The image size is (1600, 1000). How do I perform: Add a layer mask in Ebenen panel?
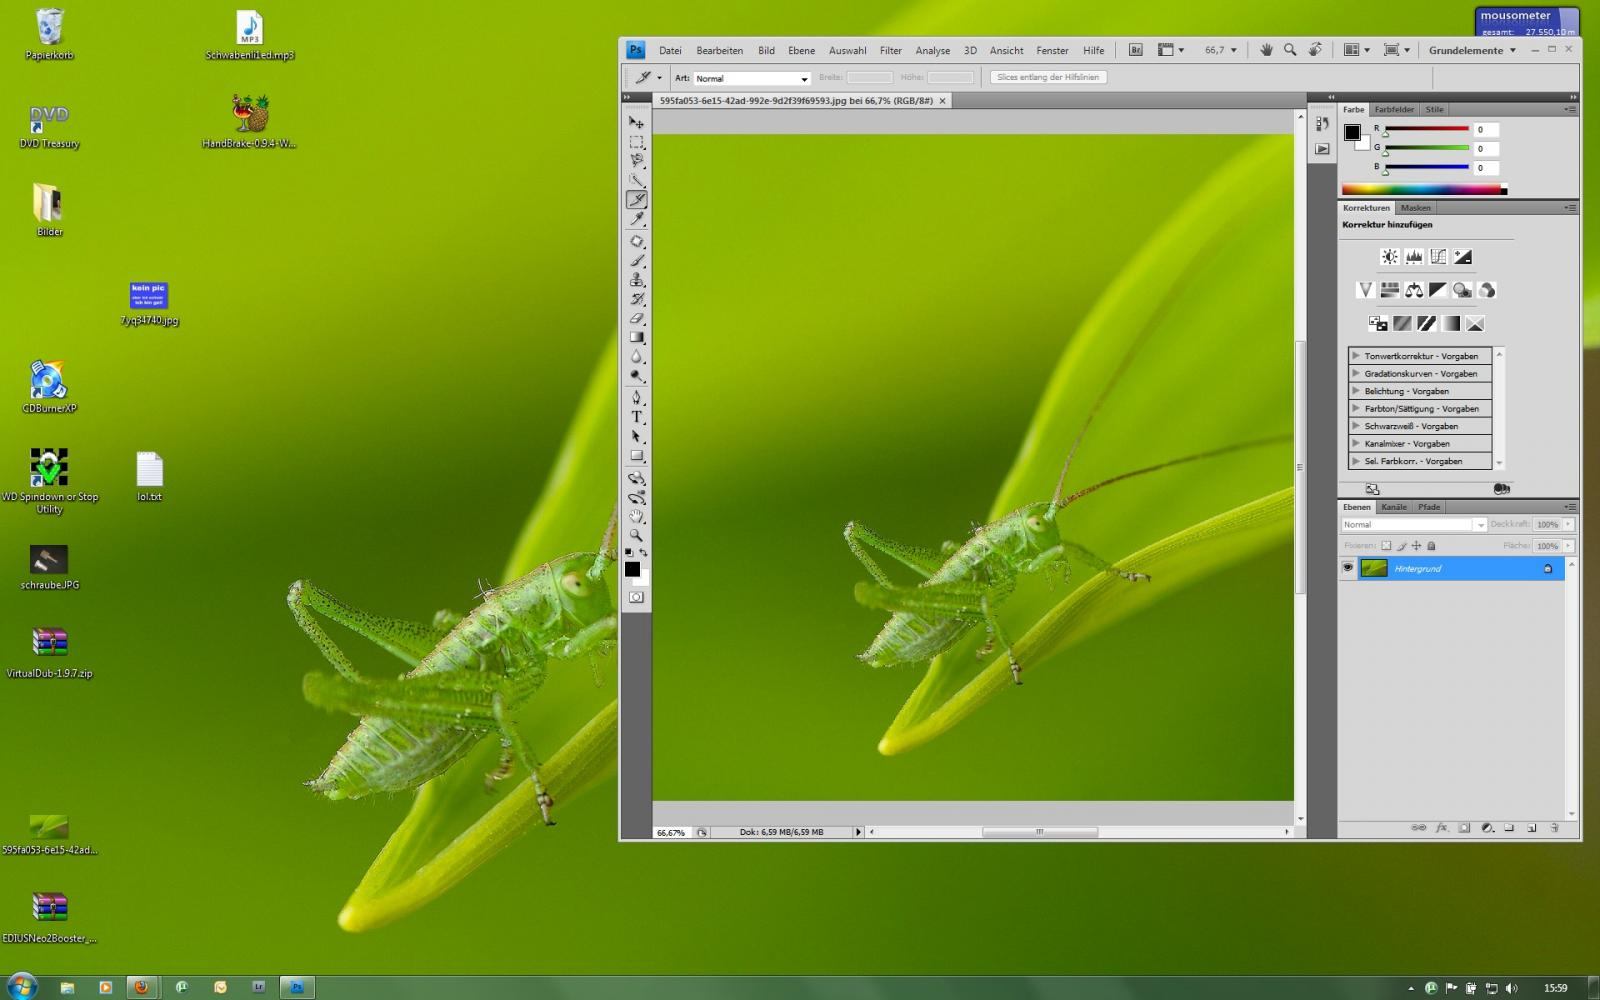tap(1464, 828)
